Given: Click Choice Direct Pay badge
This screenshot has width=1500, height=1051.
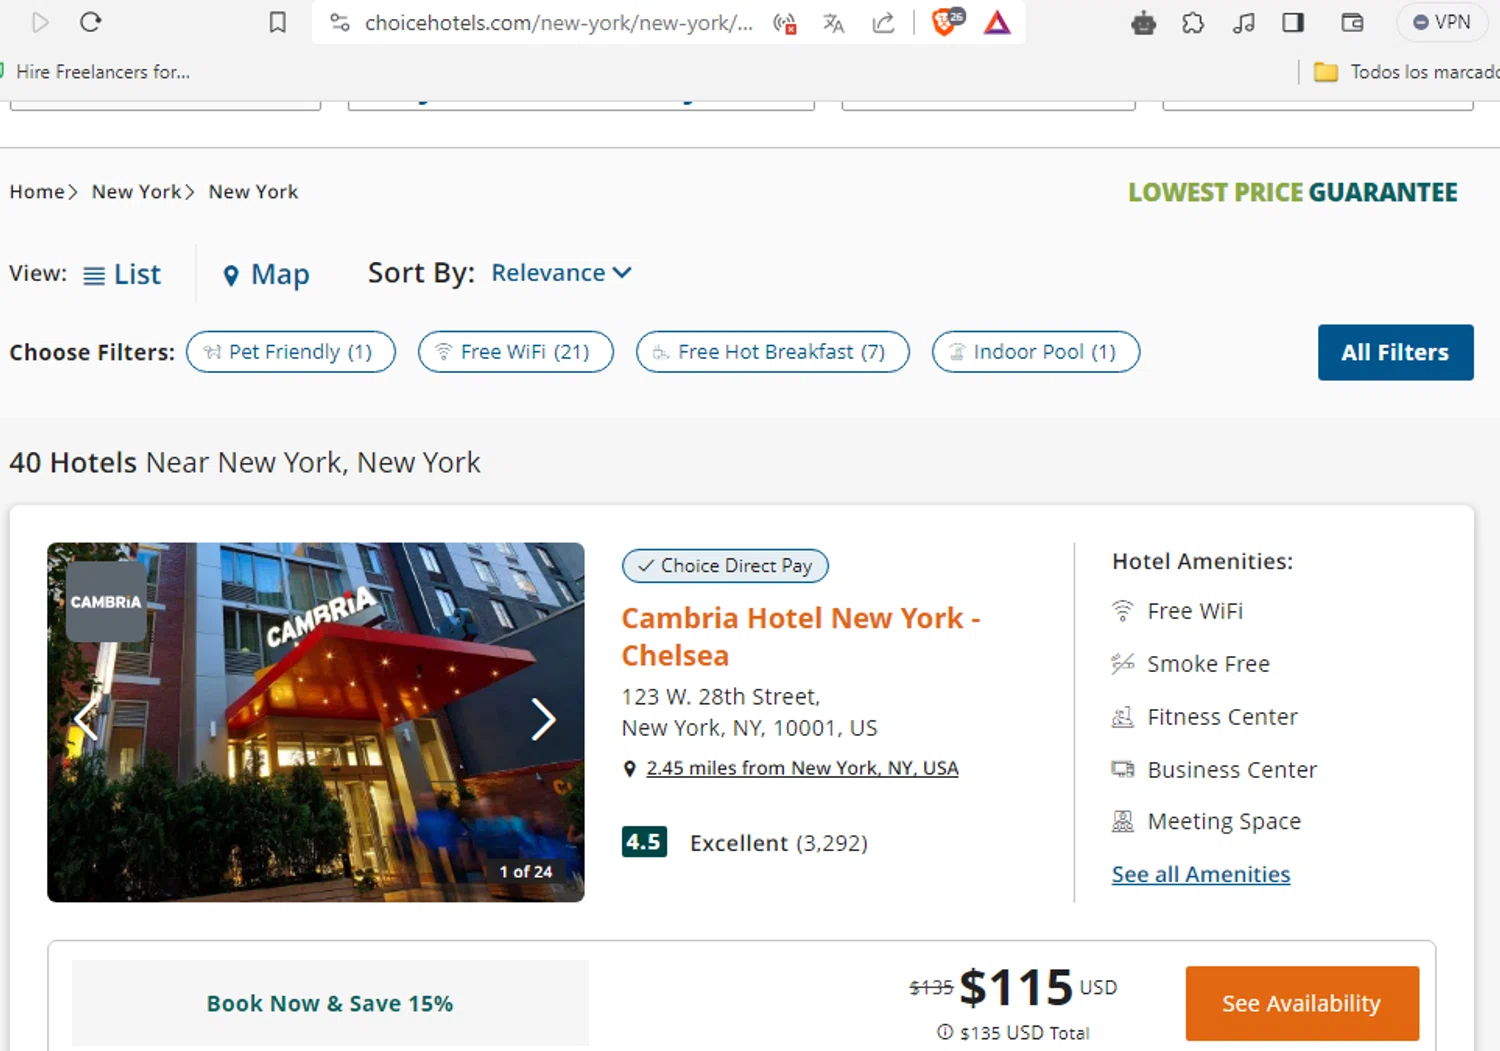Looking at the screenshot, I should click(725, 566).
